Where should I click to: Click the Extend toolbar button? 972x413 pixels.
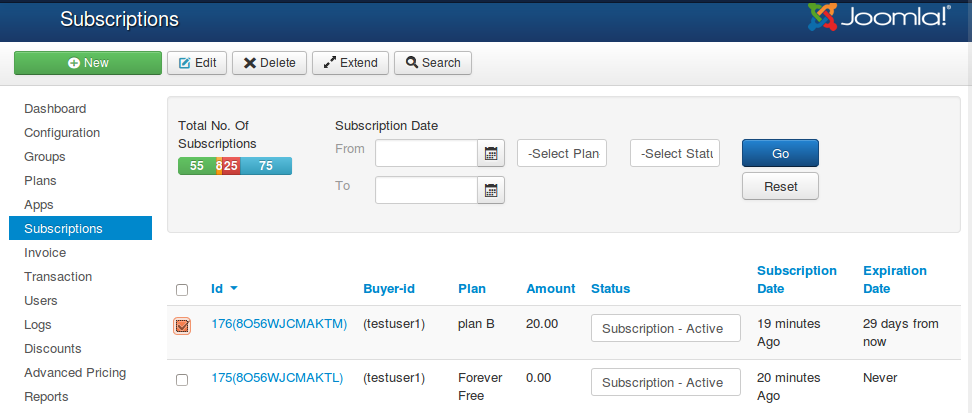pos(350,63)
